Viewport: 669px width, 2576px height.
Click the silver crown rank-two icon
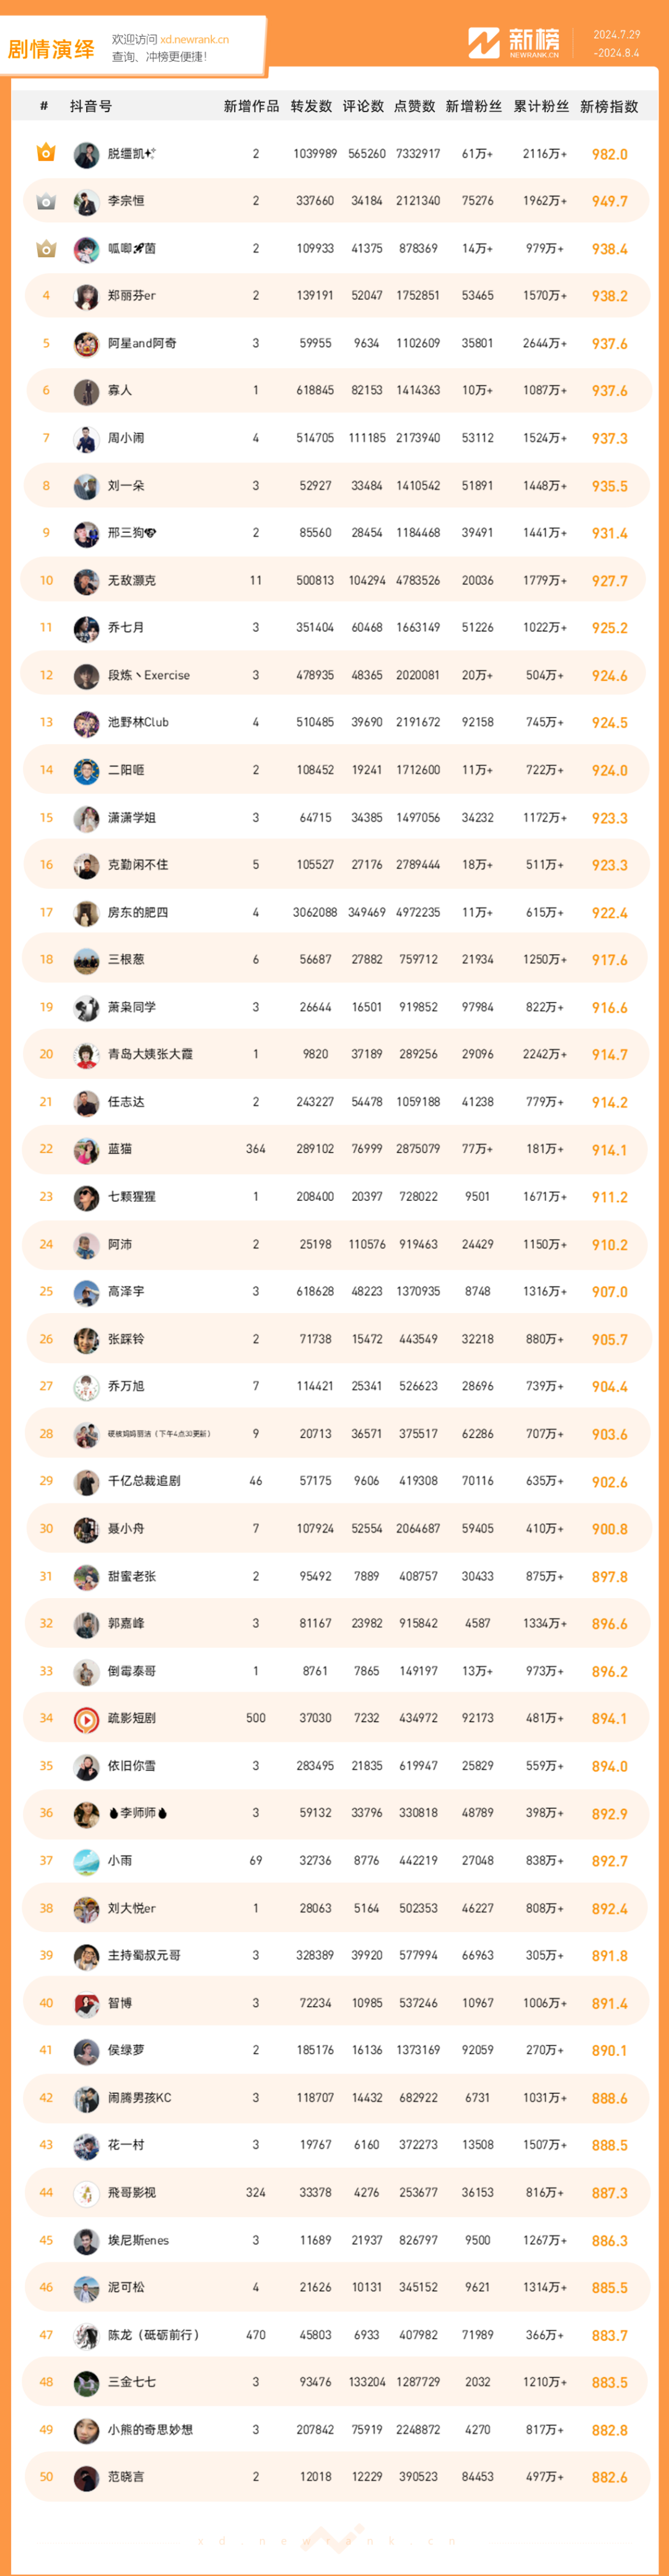(46, 201)
